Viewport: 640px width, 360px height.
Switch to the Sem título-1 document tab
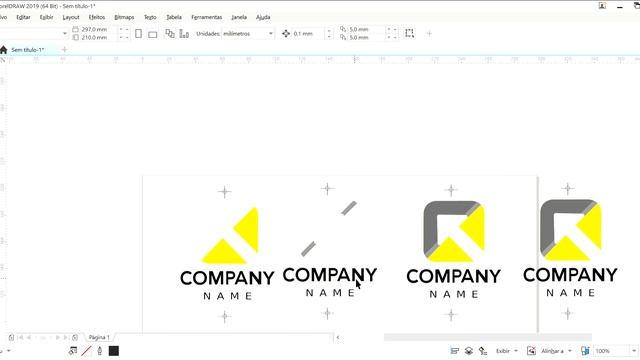(27, 50)
